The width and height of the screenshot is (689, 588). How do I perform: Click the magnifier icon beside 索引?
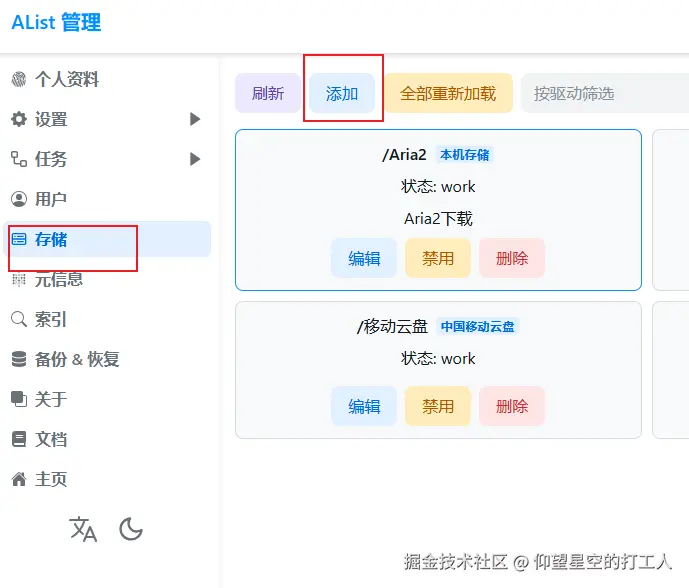[19, 320]
